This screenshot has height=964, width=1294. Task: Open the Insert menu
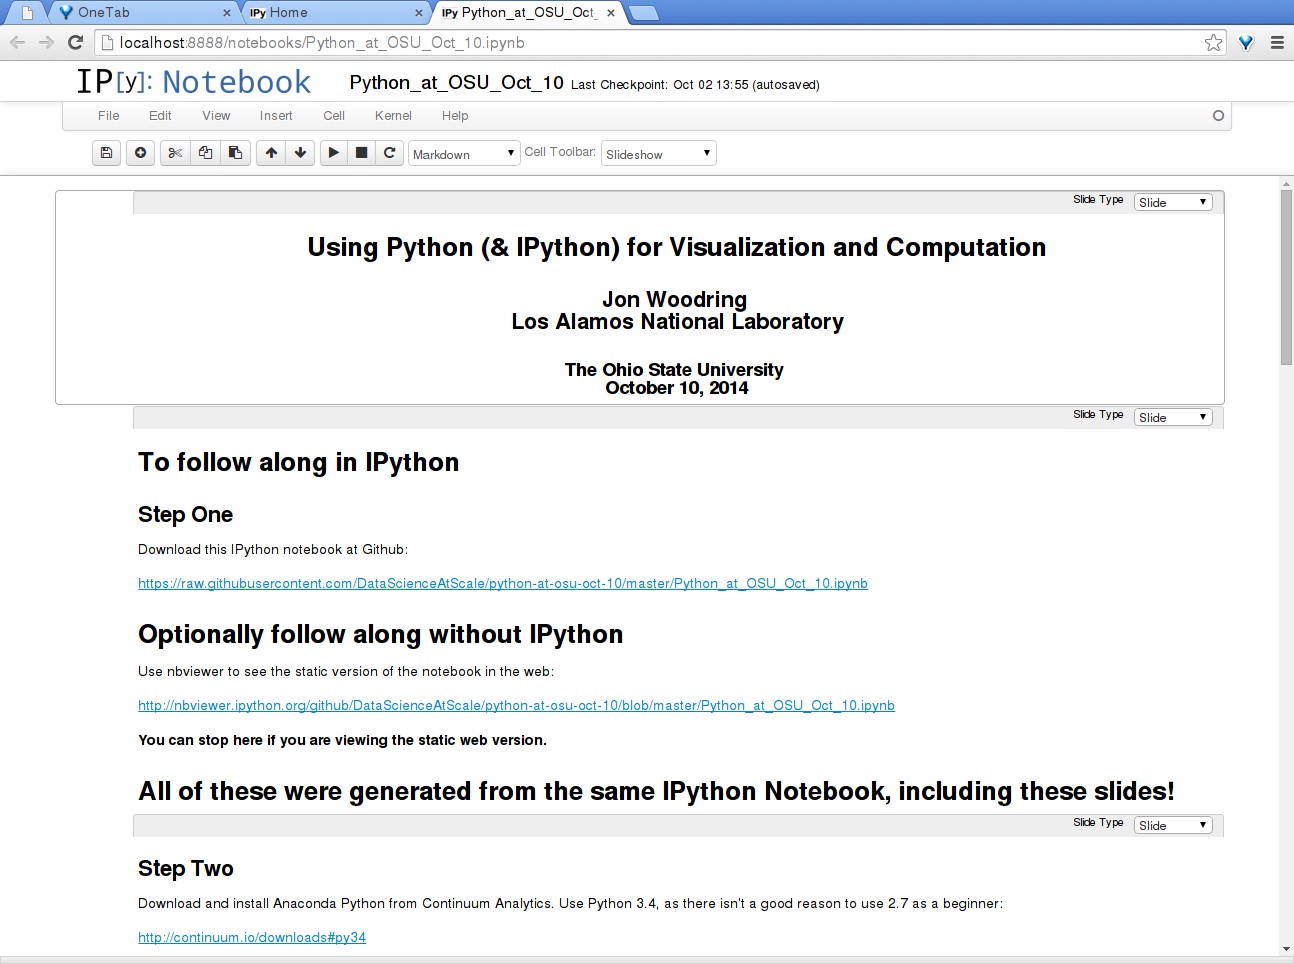[276, 116]
